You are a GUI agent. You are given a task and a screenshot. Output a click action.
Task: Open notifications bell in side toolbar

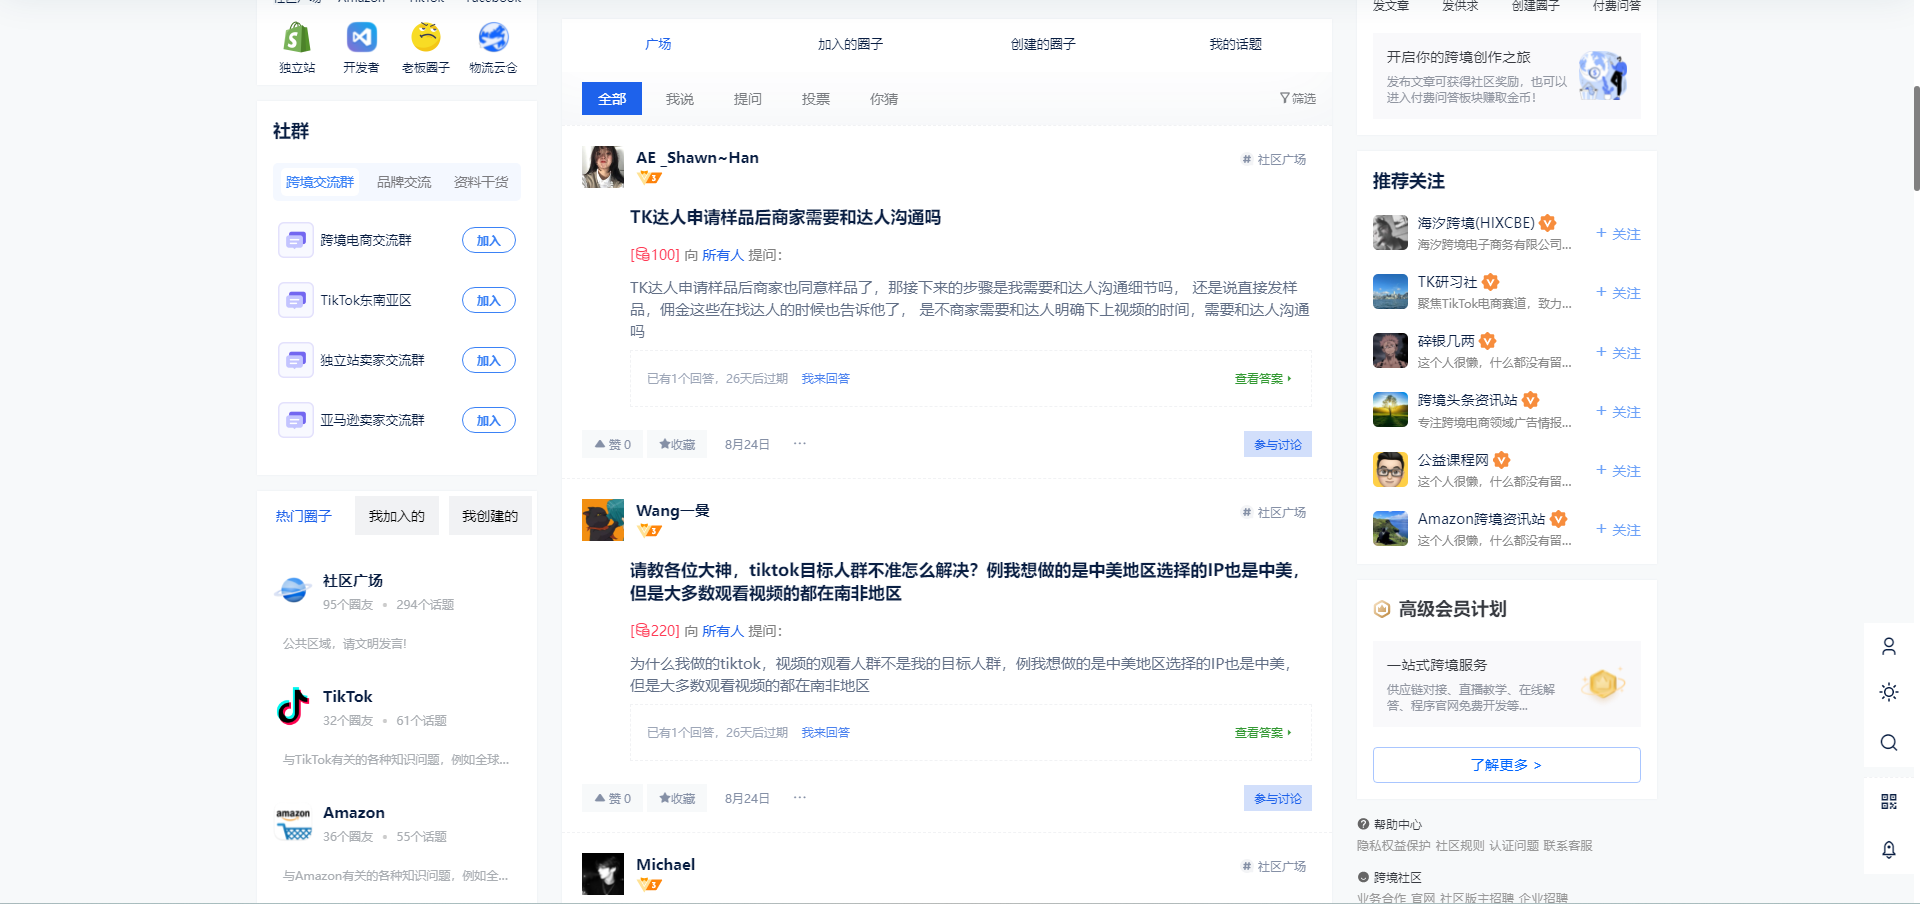click(x=1889, y=849)
